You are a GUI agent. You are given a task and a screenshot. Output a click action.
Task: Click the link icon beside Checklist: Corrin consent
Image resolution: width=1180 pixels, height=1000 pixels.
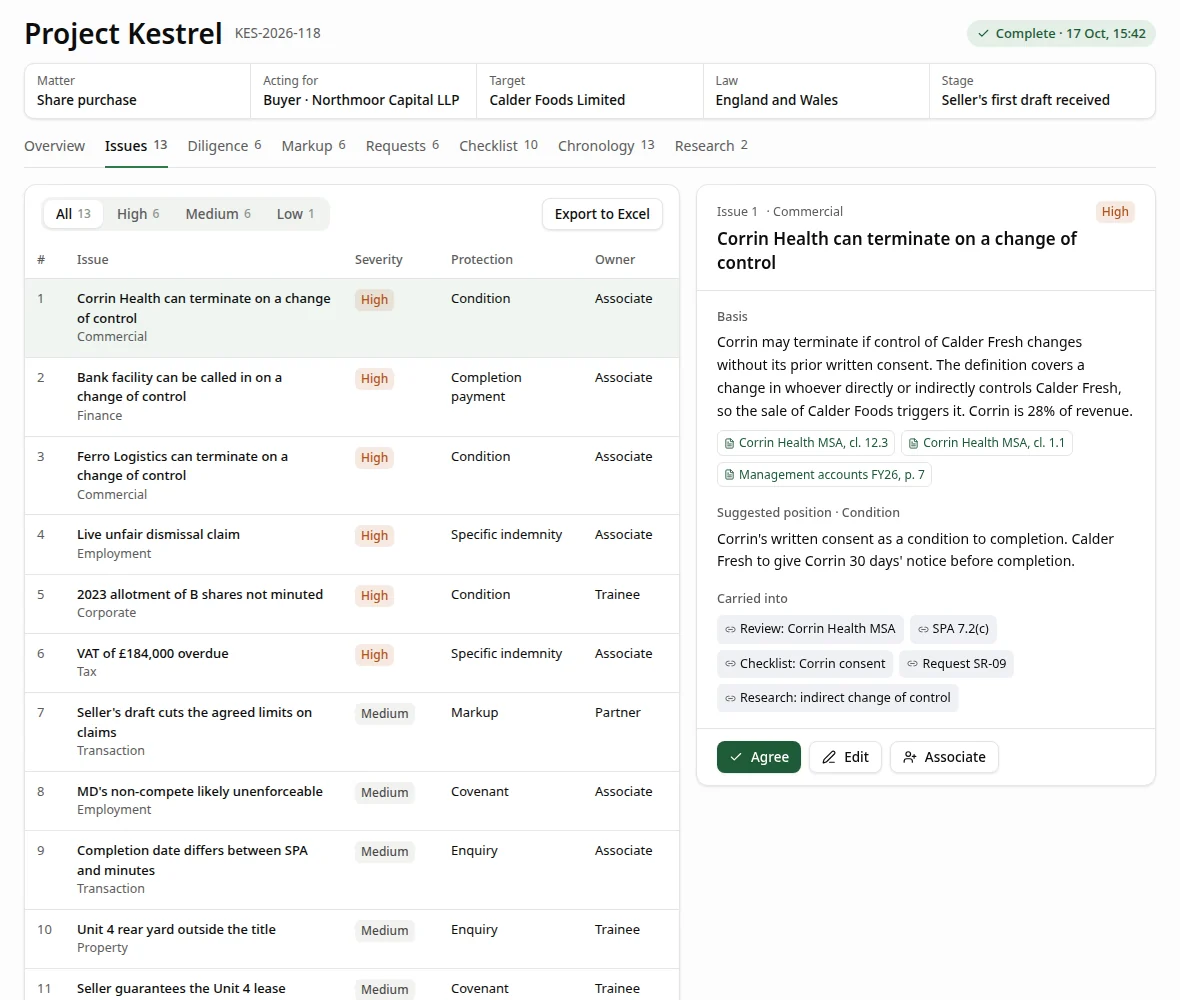tap(730, 664)
